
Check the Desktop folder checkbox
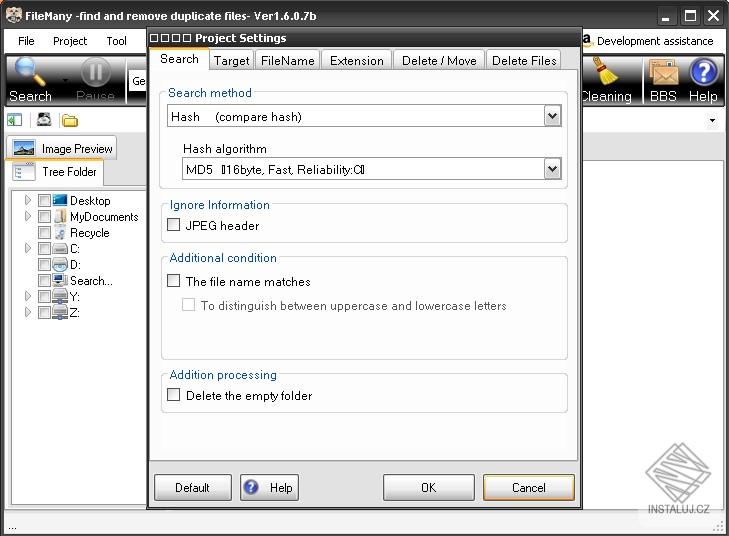[x=44, y=200]
